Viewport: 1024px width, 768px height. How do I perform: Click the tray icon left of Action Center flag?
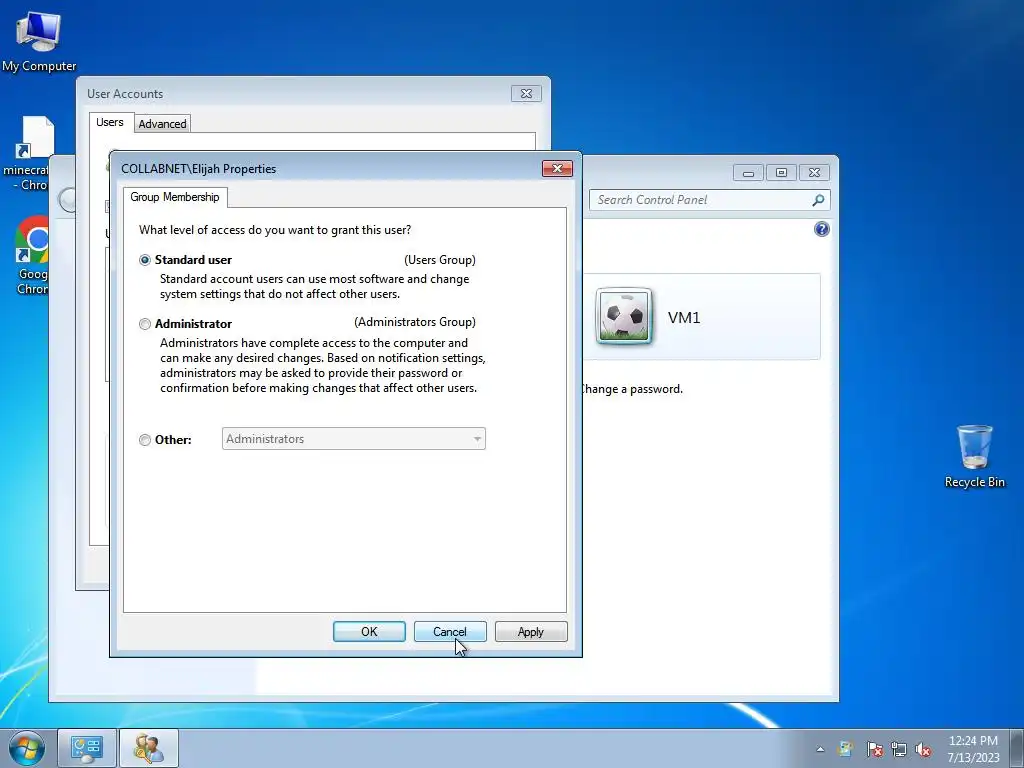846,749
